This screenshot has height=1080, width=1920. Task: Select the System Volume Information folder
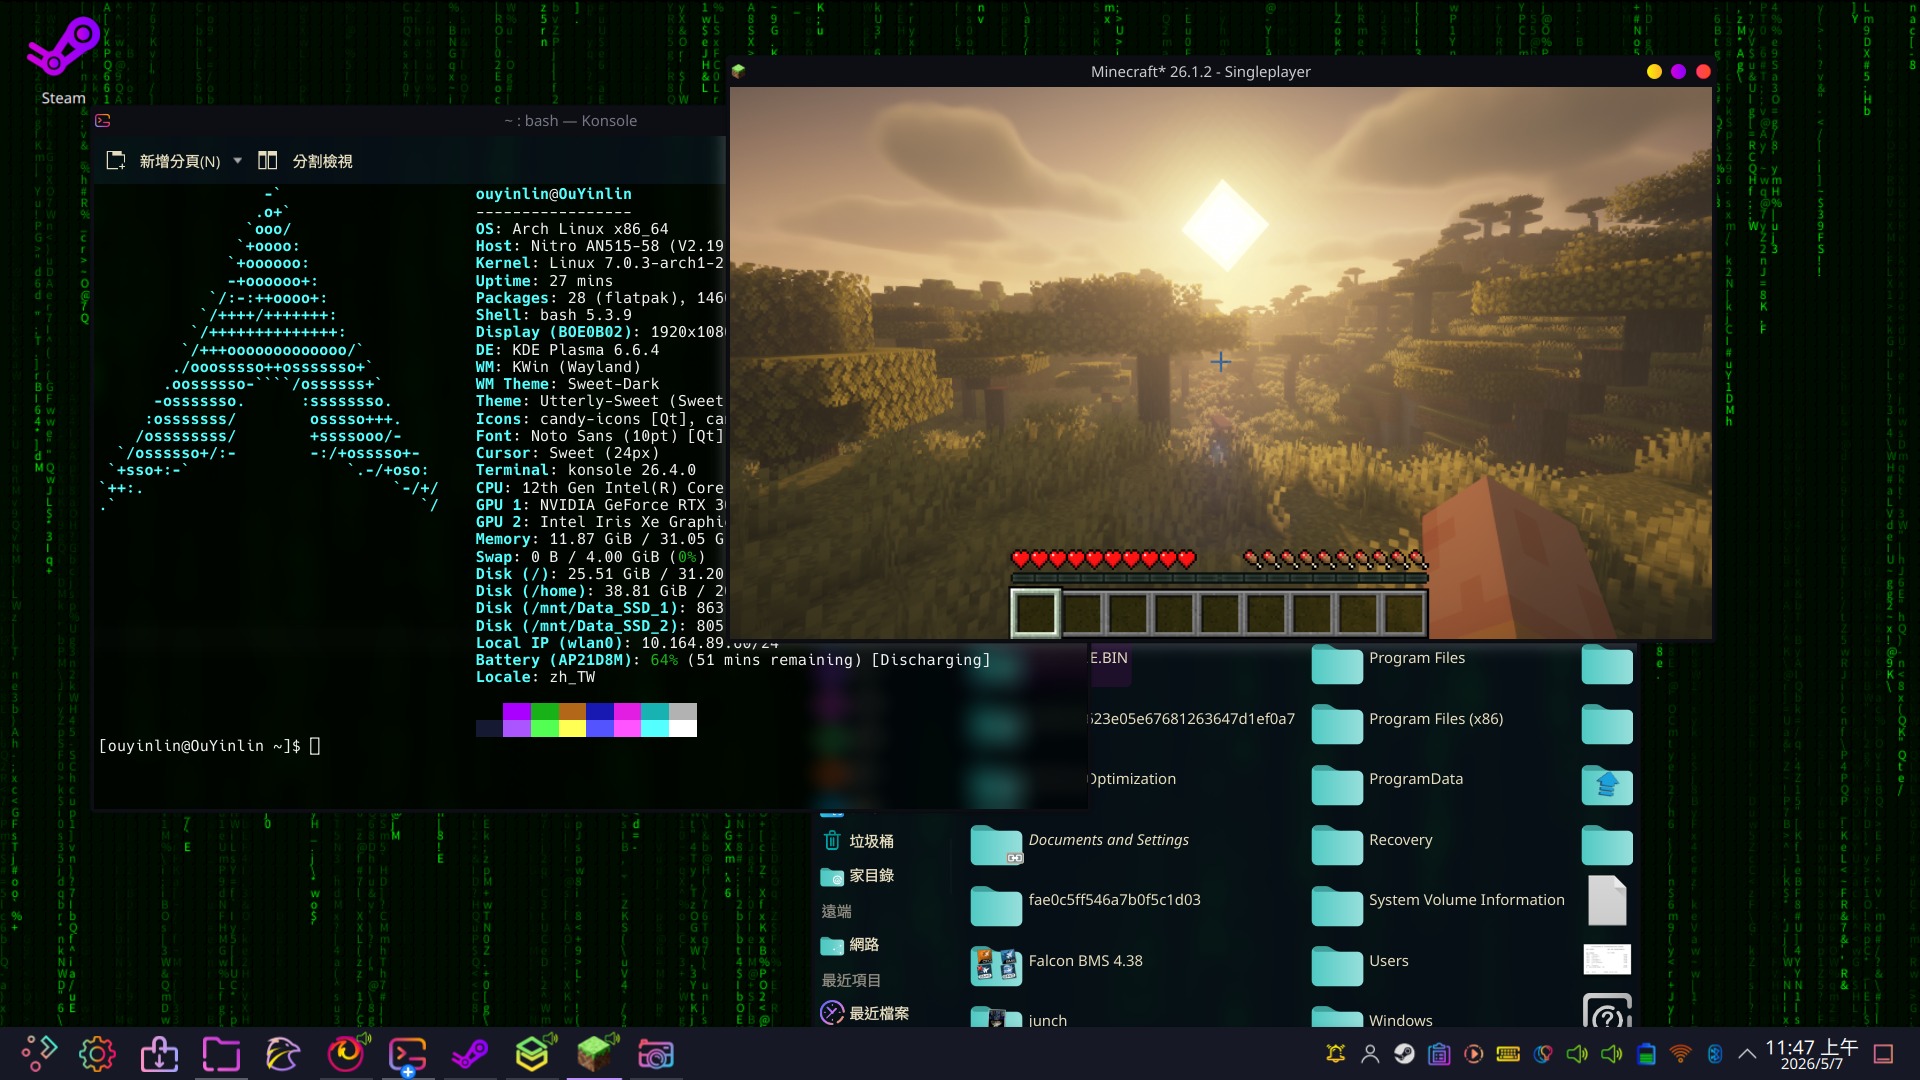tap(1438, 904)
